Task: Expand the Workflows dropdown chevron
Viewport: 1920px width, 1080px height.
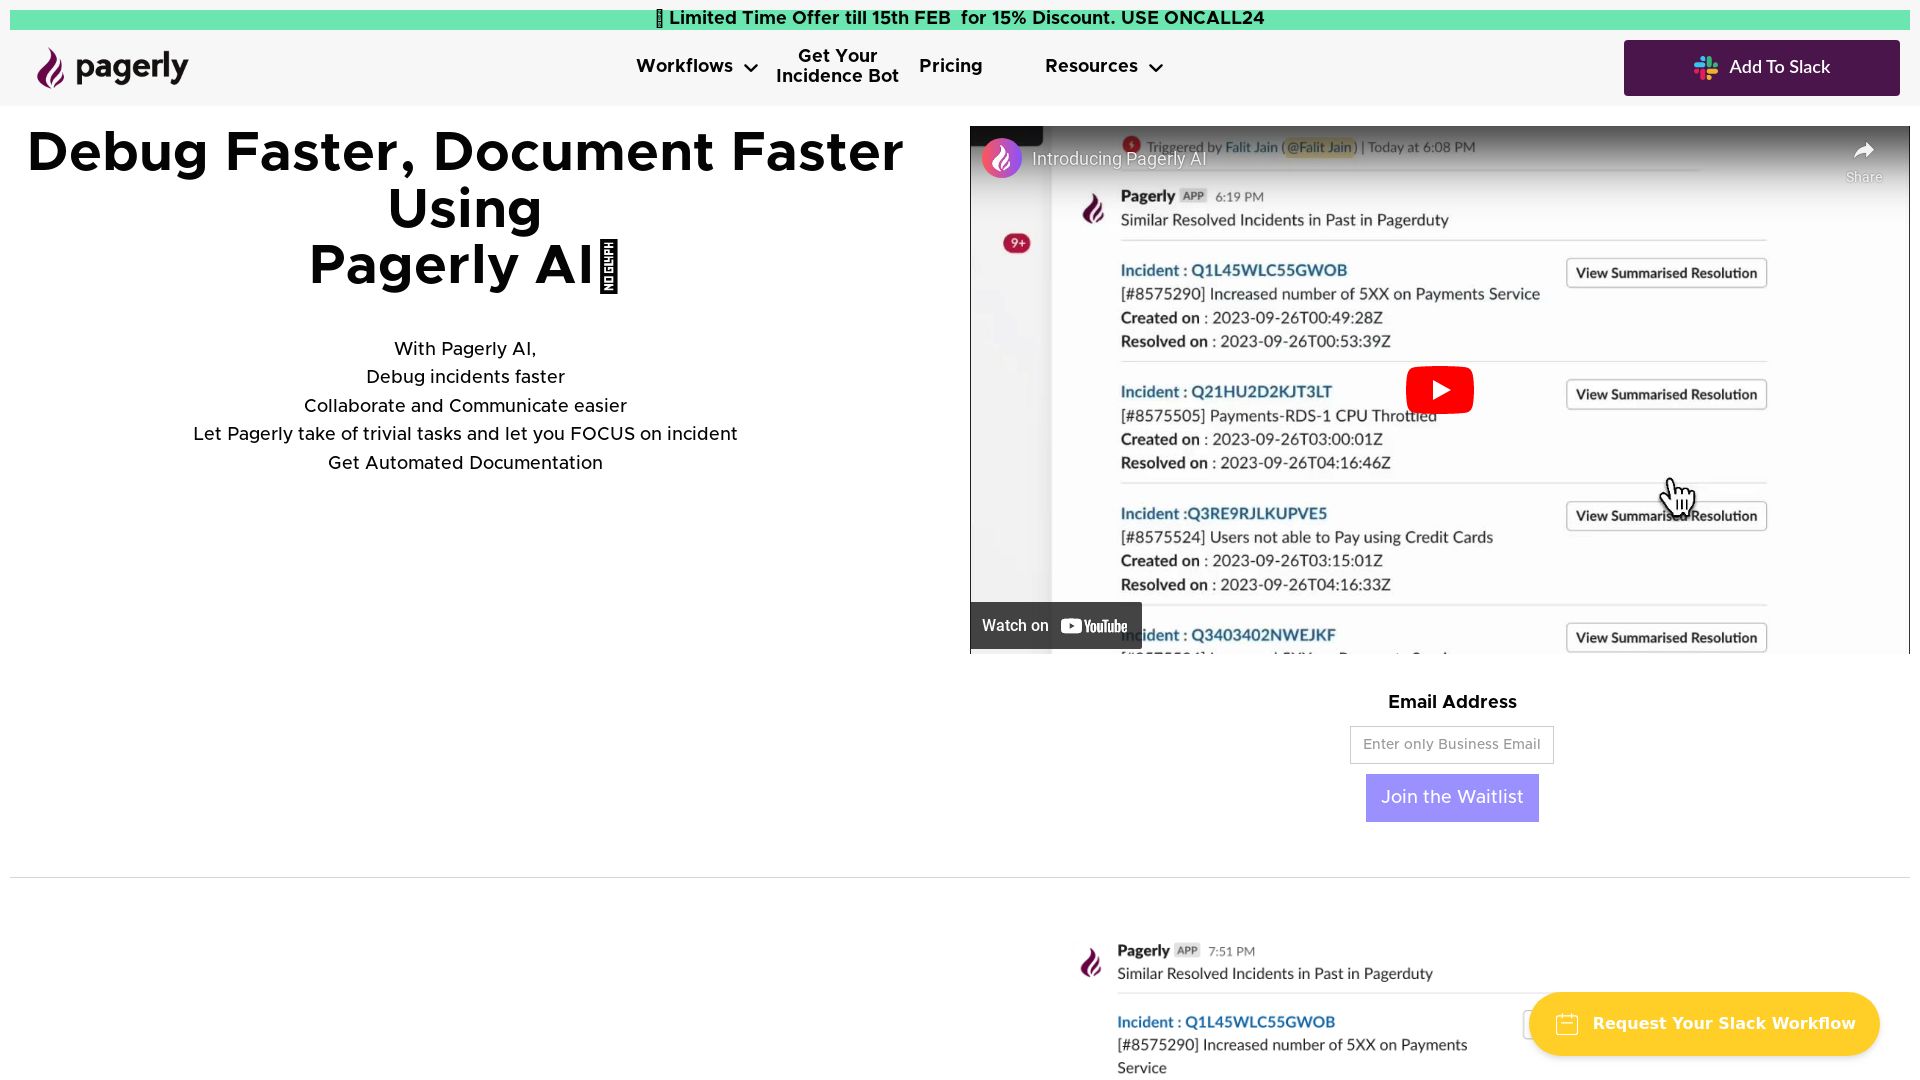Action: 751,68
